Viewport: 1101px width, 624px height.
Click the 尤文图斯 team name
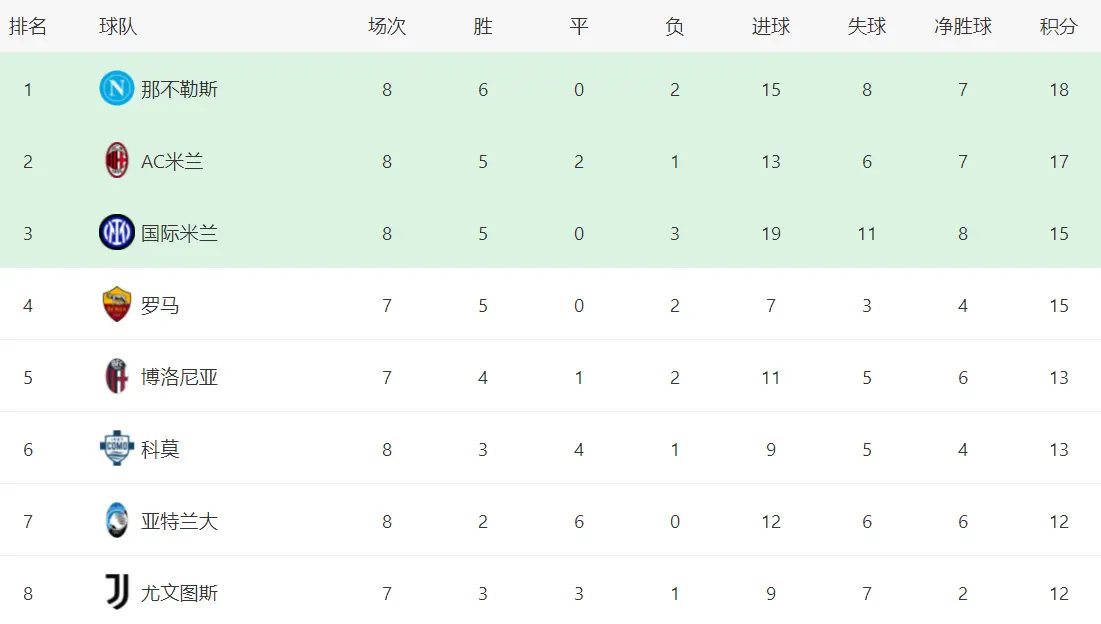179,594
